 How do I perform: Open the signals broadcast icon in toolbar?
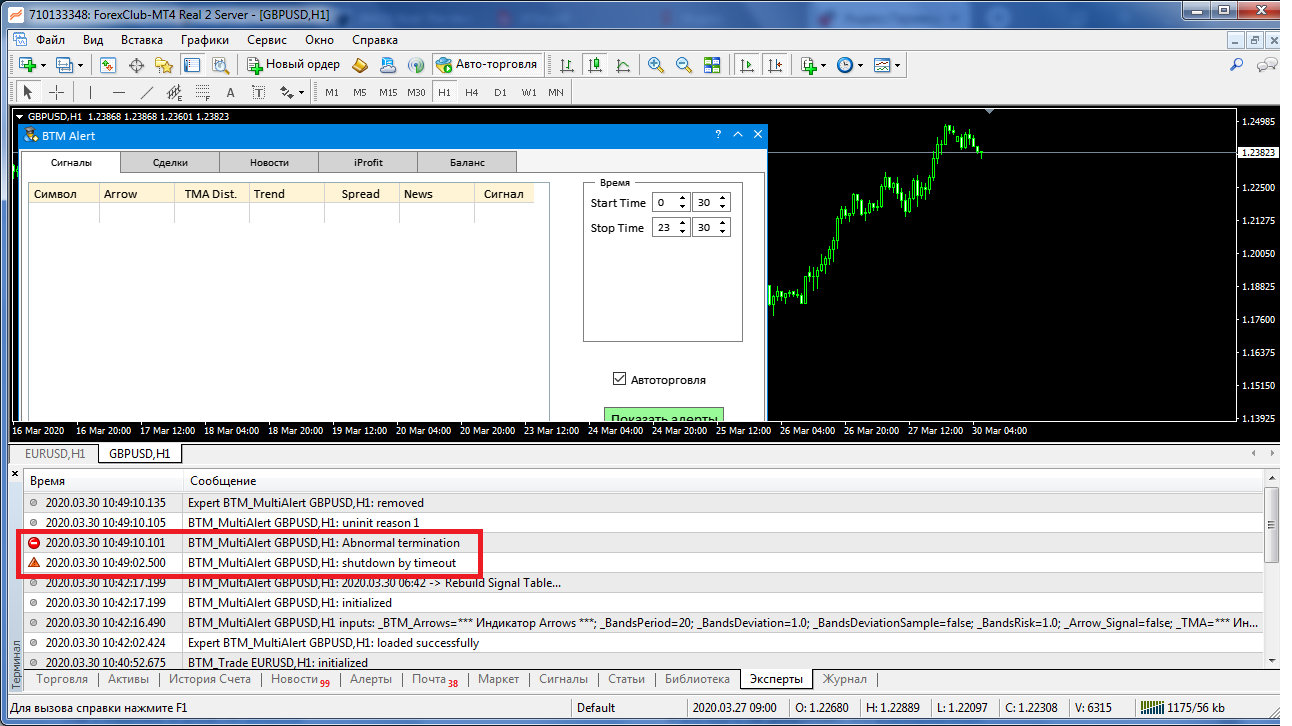point(416,65)
